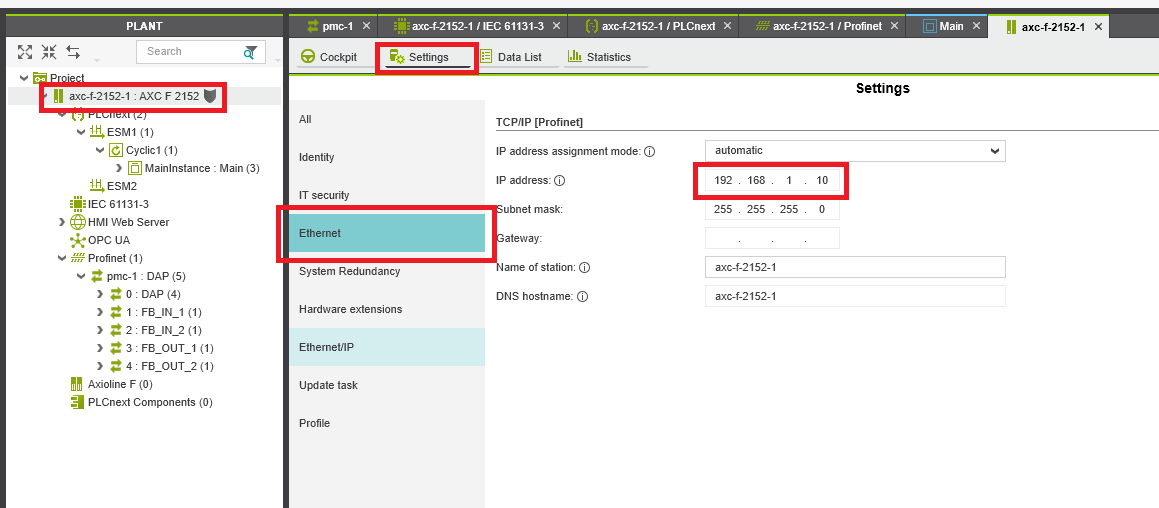Expand the HMI Web Server tree node
This screenshot has height=508, width=1159.
63,222
